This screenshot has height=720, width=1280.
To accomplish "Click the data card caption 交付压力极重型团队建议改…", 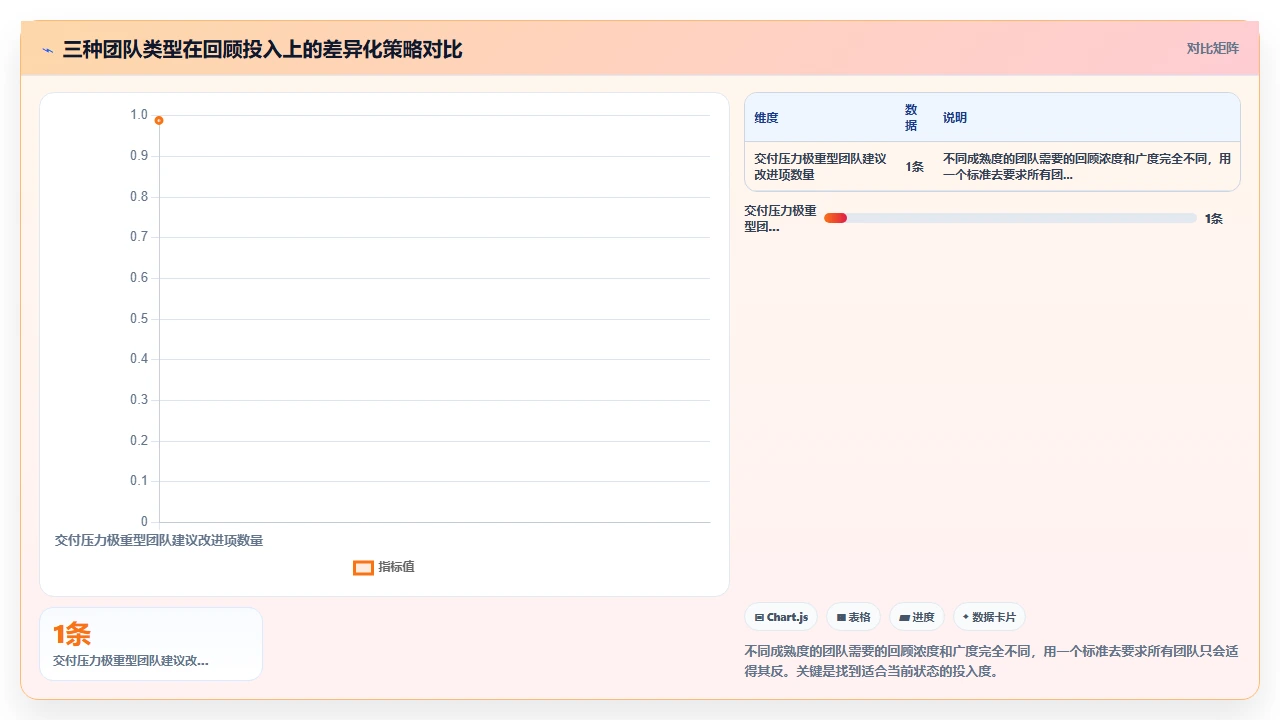I will pyautogui.click(x=131, y=661).
